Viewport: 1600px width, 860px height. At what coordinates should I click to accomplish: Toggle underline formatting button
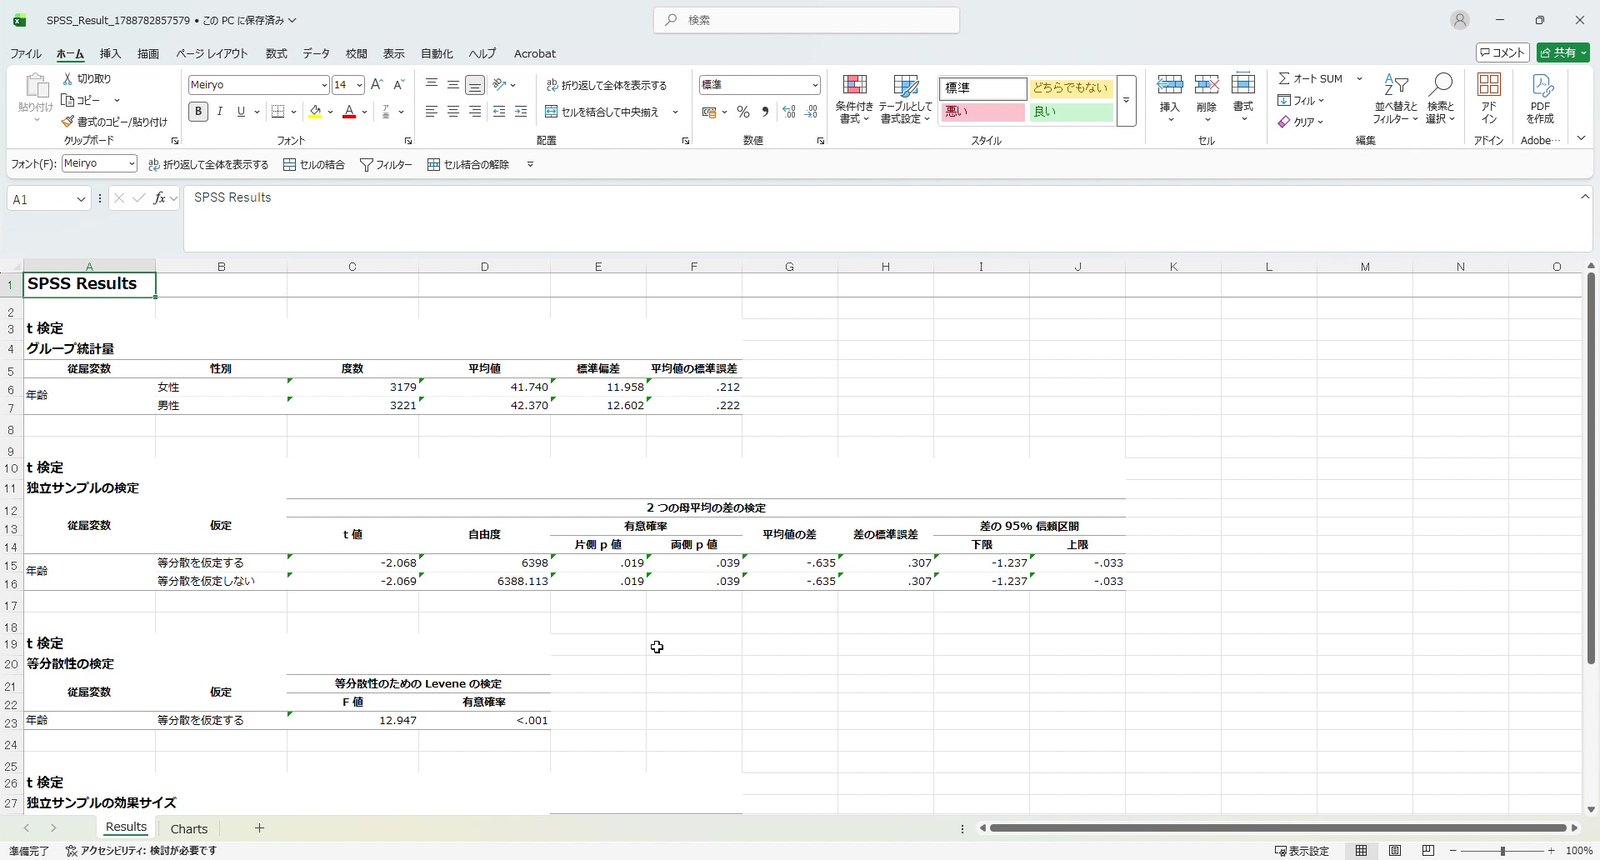tap(241, 112)
